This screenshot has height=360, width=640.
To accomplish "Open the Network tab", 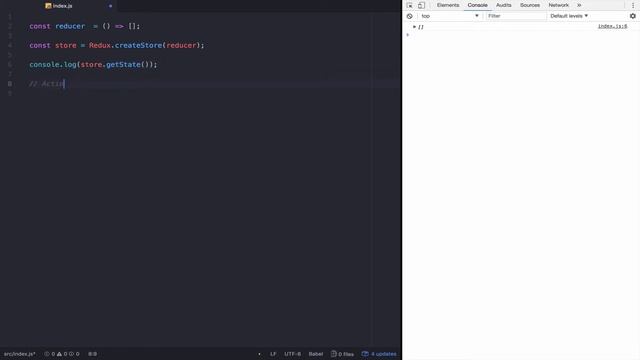I will coord(558,5).
